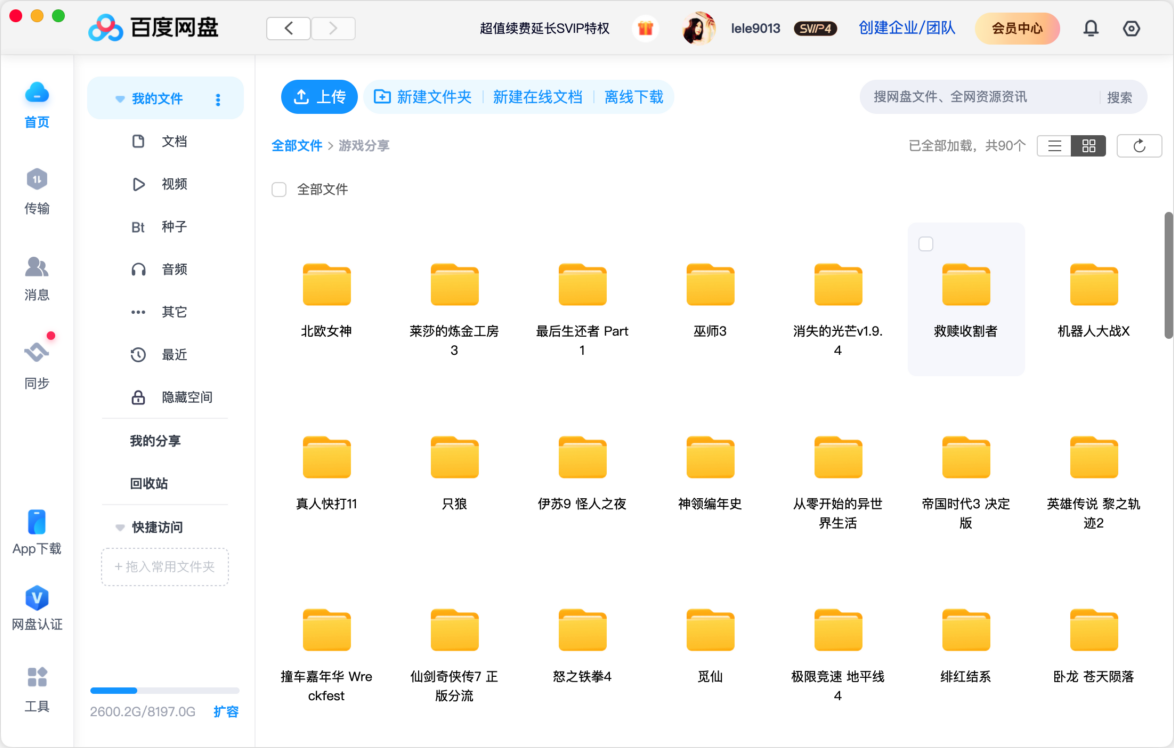The height and width of the screenshot is (748, 1174).
Task: Click the storage usage progress bar
Action: tap(165, 690)
